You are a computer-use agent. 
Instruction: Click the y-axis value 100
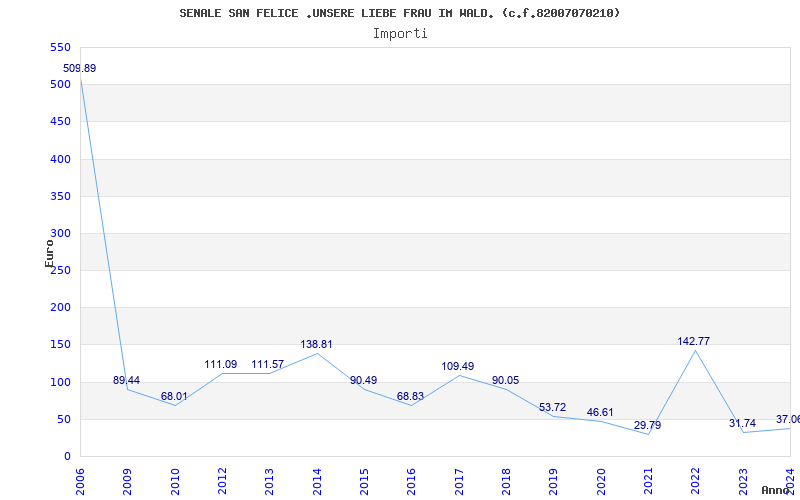(x=60, y=382)
